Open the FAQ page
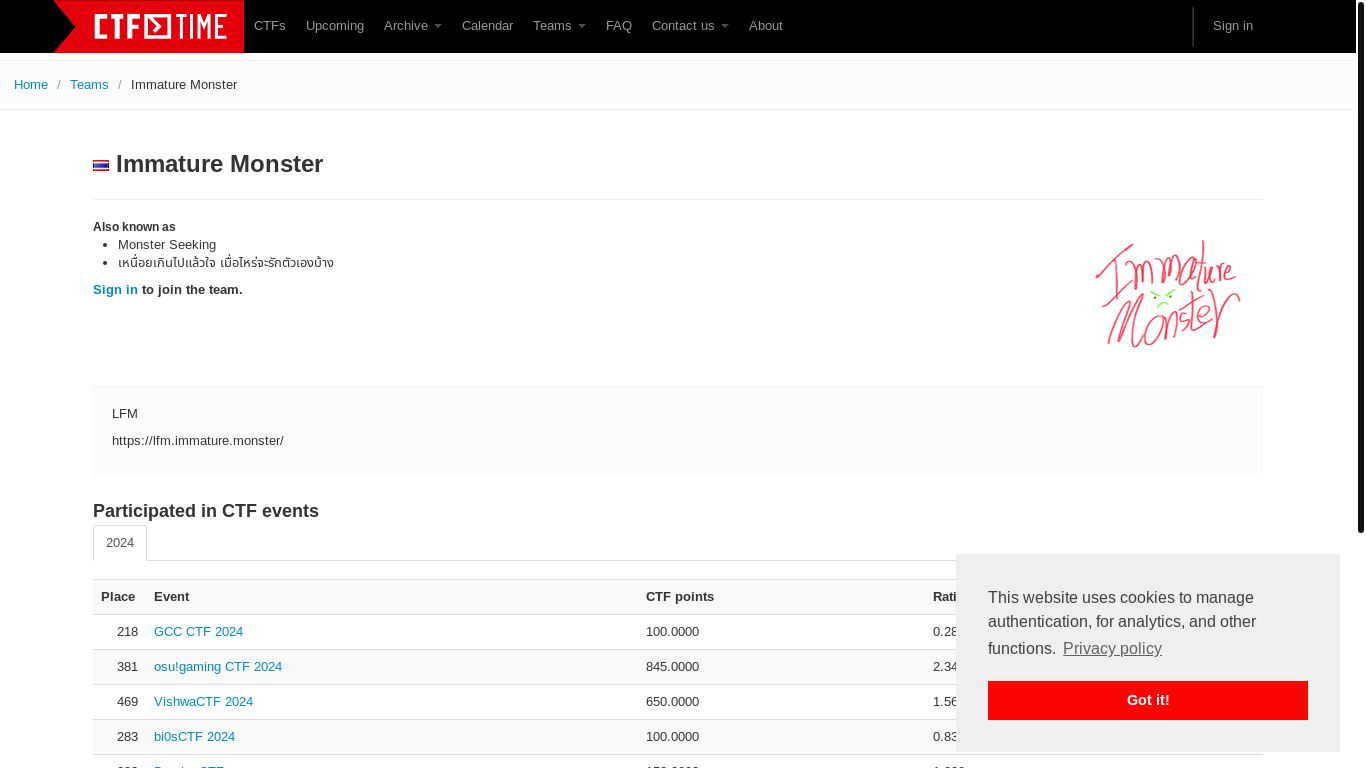The image size is (1366, 768). 619,26
